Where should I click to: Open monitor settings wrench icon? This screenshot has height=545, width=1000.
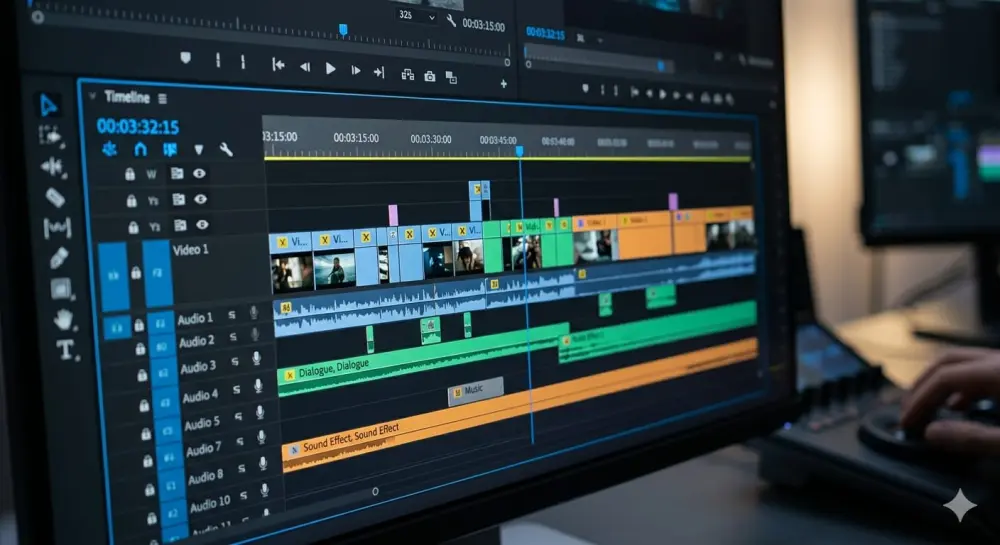click(451, 20)
